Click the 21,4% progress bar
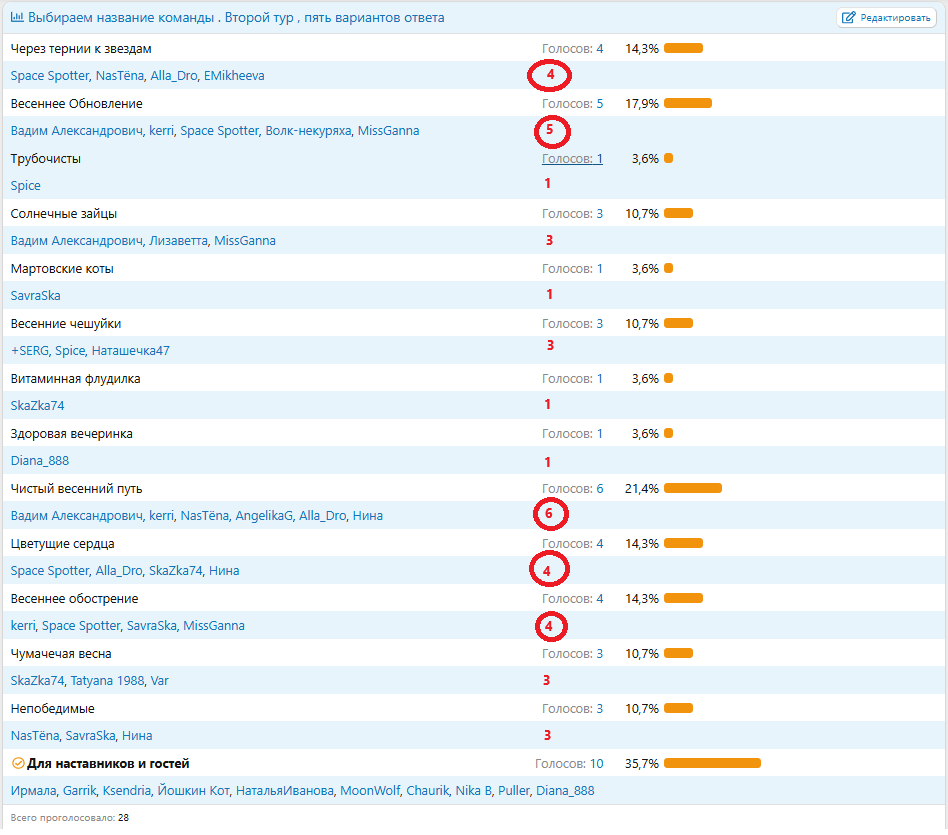The width and height of the screenshot is (948, 835). tap(693, 488)
